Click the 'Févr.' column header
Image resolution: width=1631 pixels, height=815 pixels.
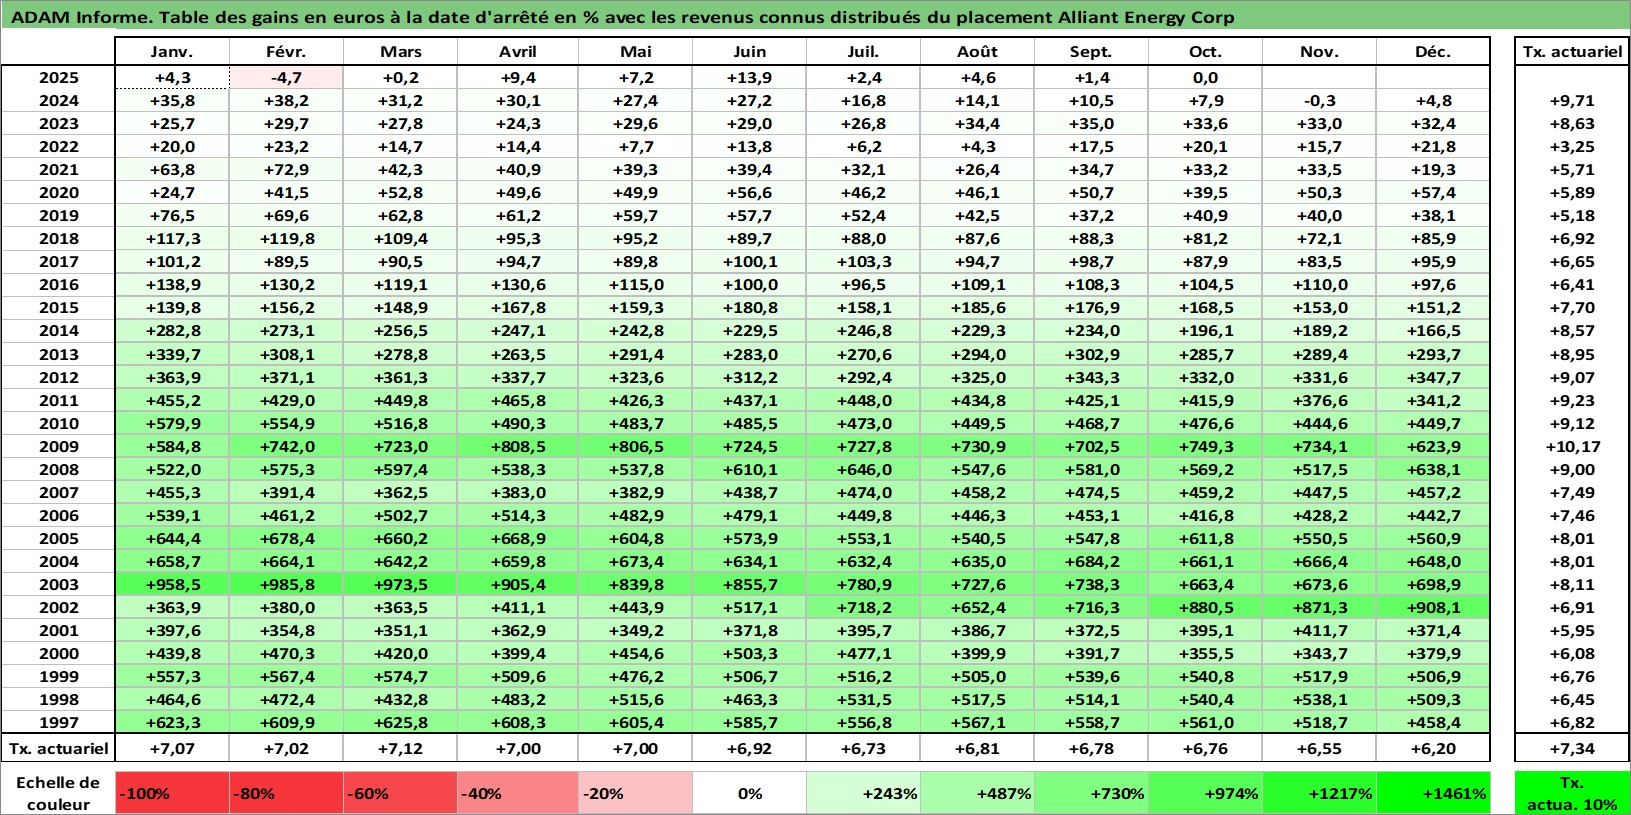point(287,52)
